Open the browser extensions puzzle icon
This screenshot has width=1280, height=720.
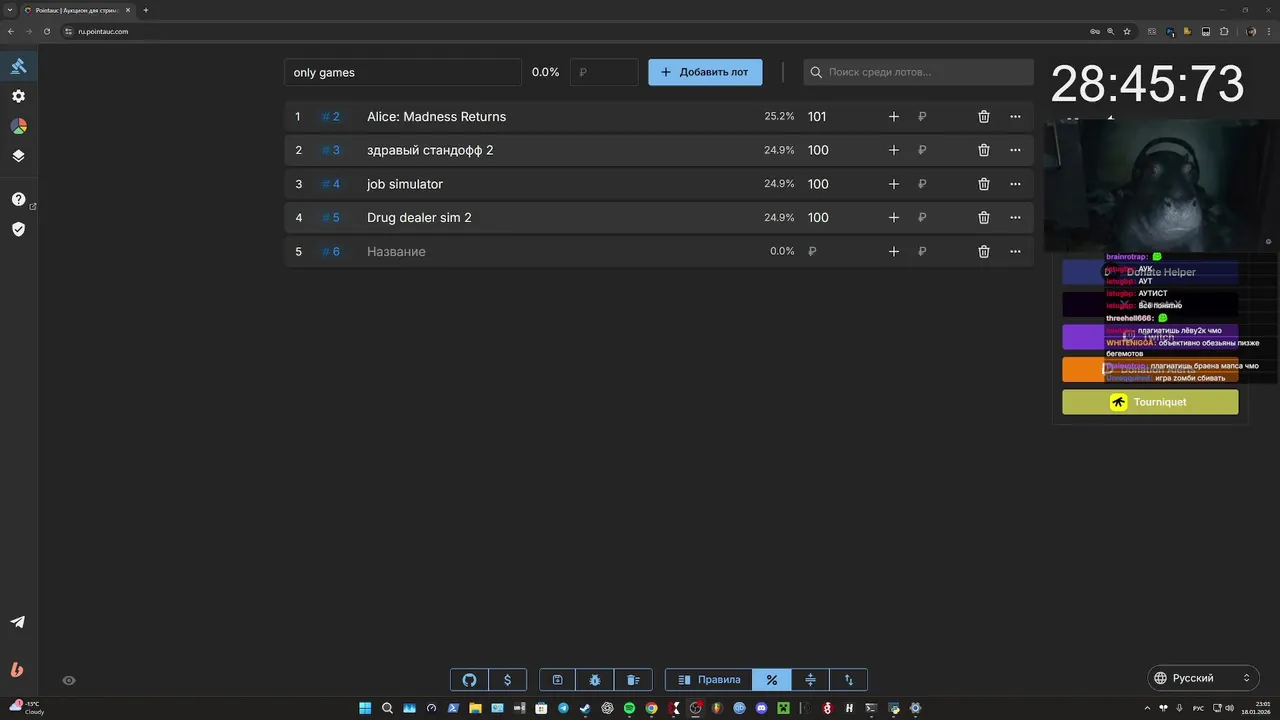[1224, 31]
